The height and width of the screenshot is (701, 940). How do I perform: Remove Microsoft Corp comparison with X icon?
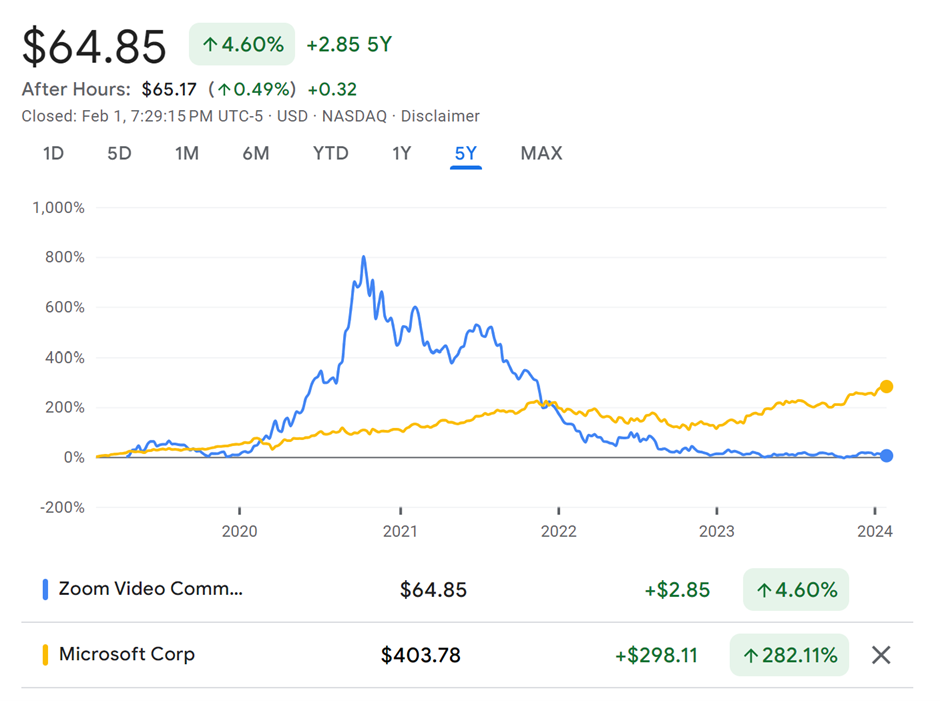tap(880, 655)
